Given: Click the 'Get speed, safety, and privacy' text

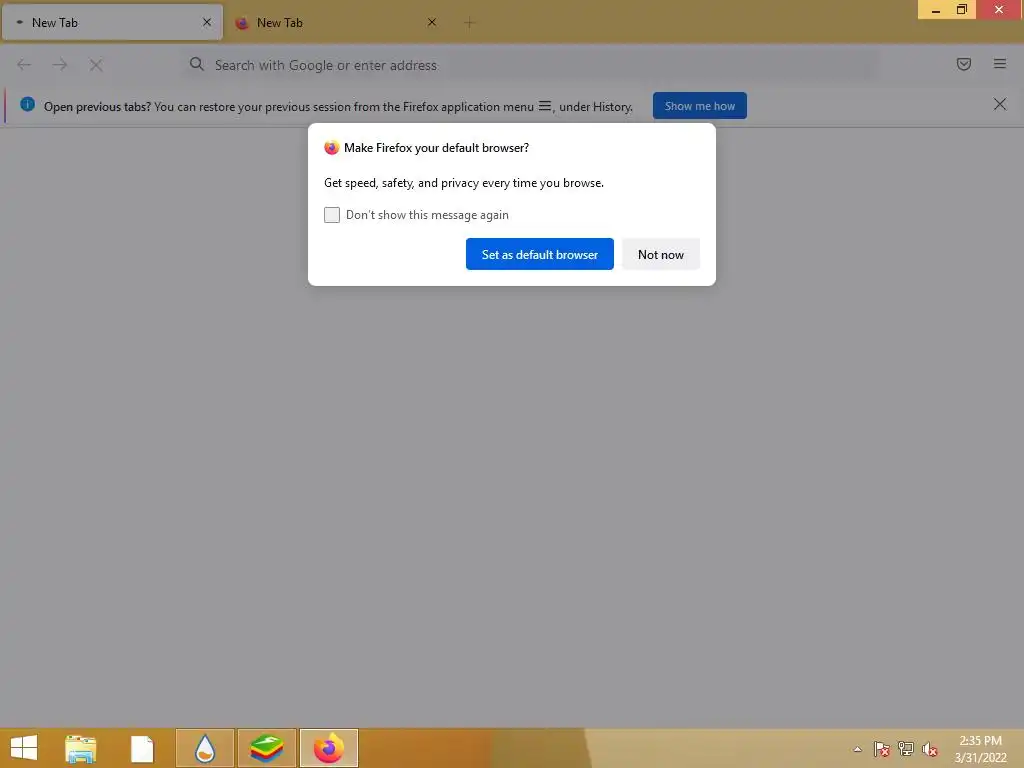Looking at the screenshot, I should click(x=464, y=183).
